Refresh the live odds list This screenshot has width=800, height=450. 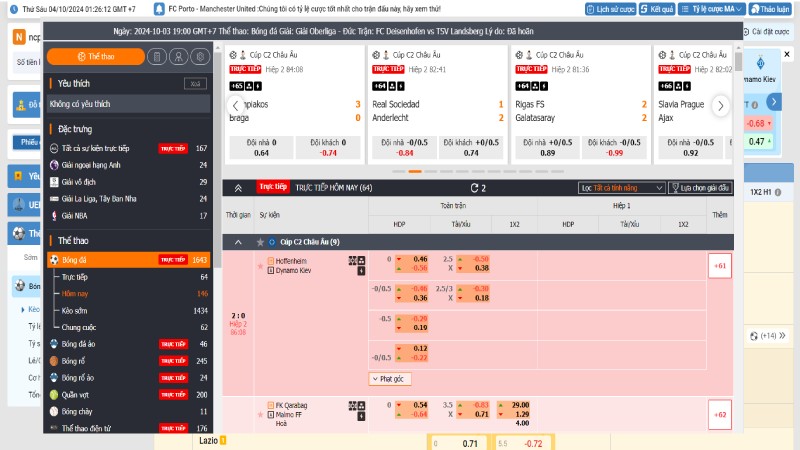474,188
